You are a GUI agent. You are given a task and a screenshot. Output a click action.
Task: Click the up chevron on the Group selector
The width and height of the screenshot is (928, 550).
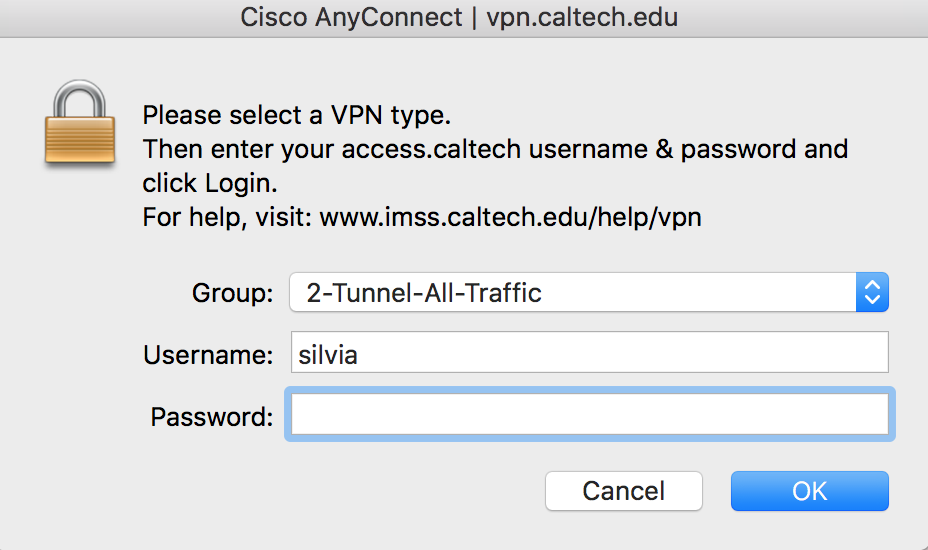coord(872,286)
